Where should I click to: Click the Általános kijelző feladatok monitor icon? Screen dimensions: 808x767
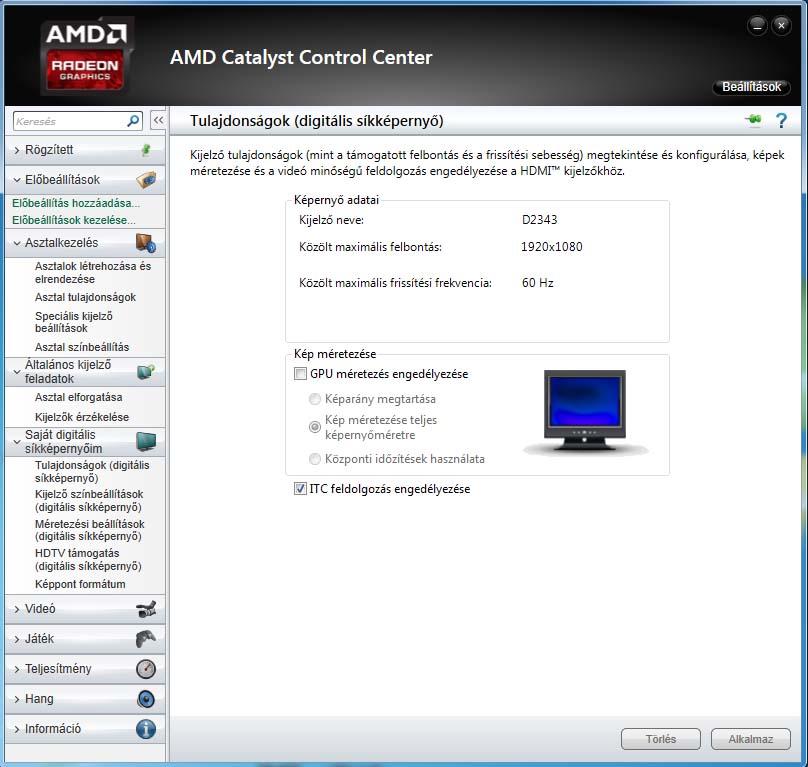click(x=146, y=371)
